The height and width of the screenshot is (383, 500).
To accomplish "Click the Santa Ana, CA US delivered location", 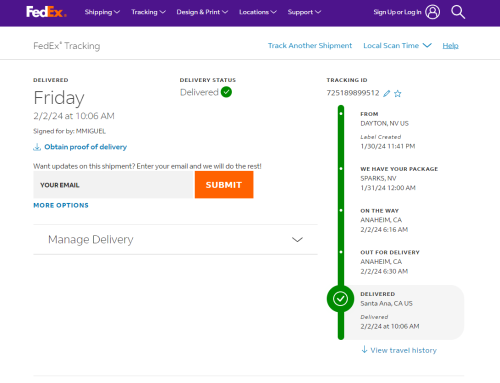I will tap(386, 304).
